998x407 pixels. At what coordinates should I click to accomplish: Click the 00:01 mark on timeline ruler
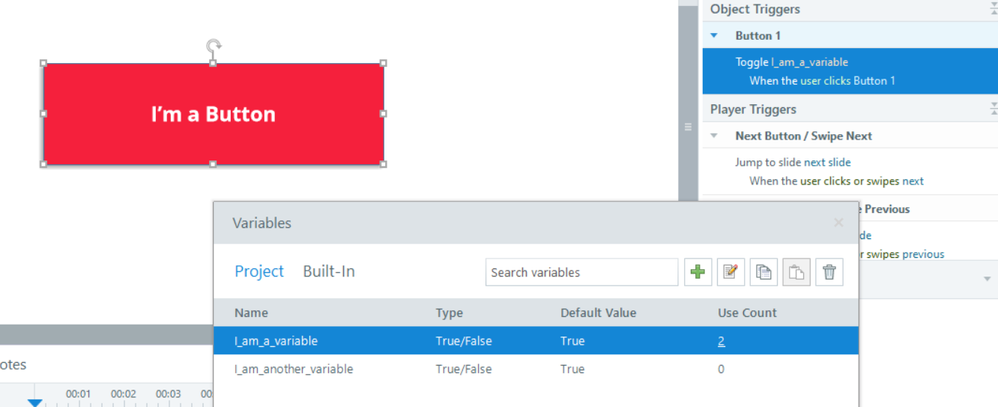(x=78, y=394)
